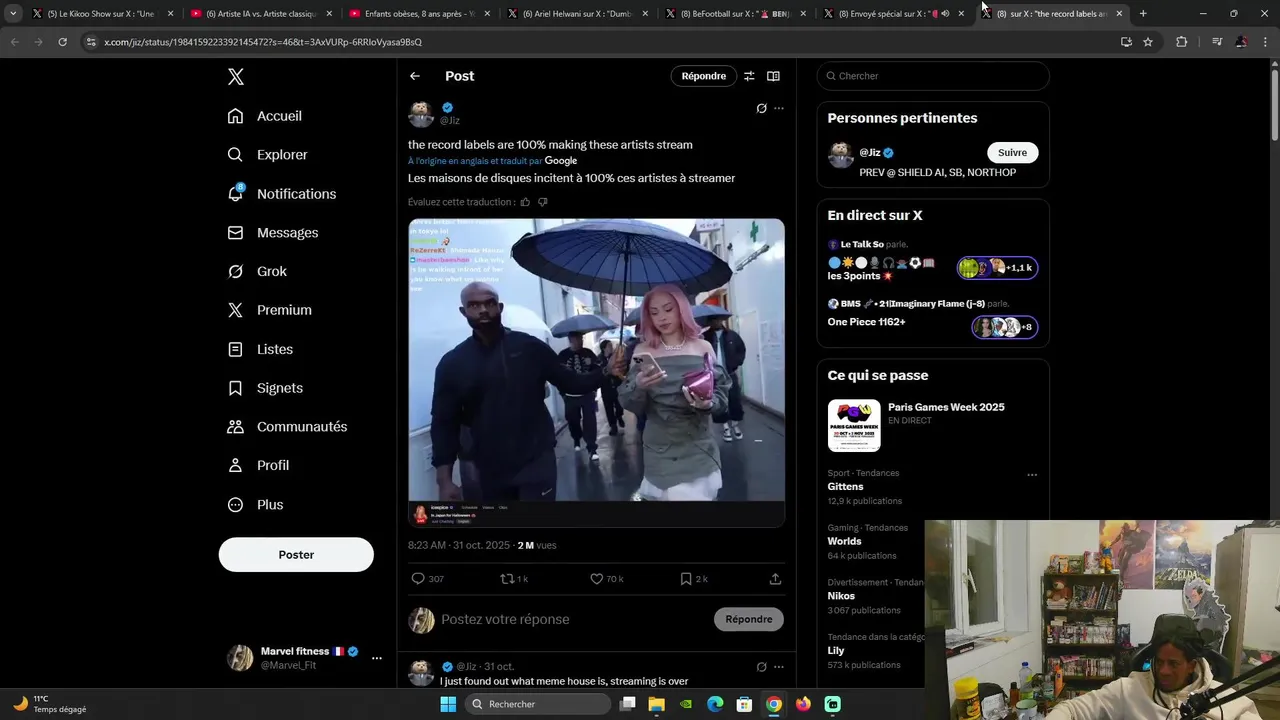Open Marvel fitness account menu dots

pyautogui.click(x=377, y=658)
